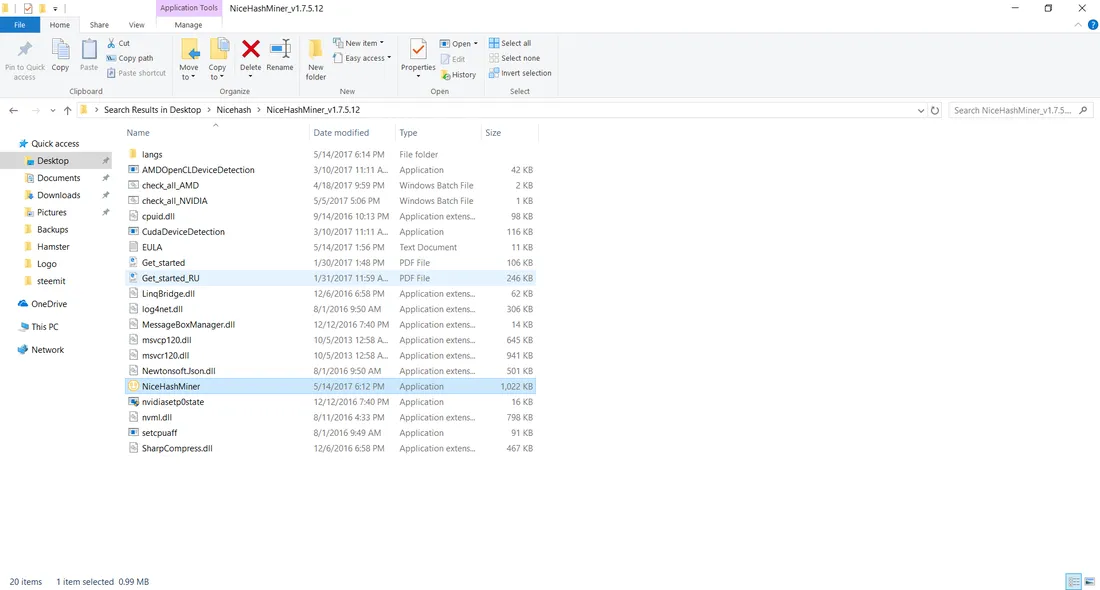
Task: Click the History ribbon button
Action: [x=458, y=74]
